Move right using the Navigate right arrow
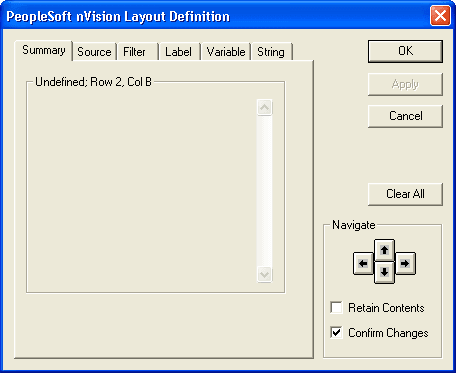The width and height of the screenshot is (456, 373). (x=405, y=264)
